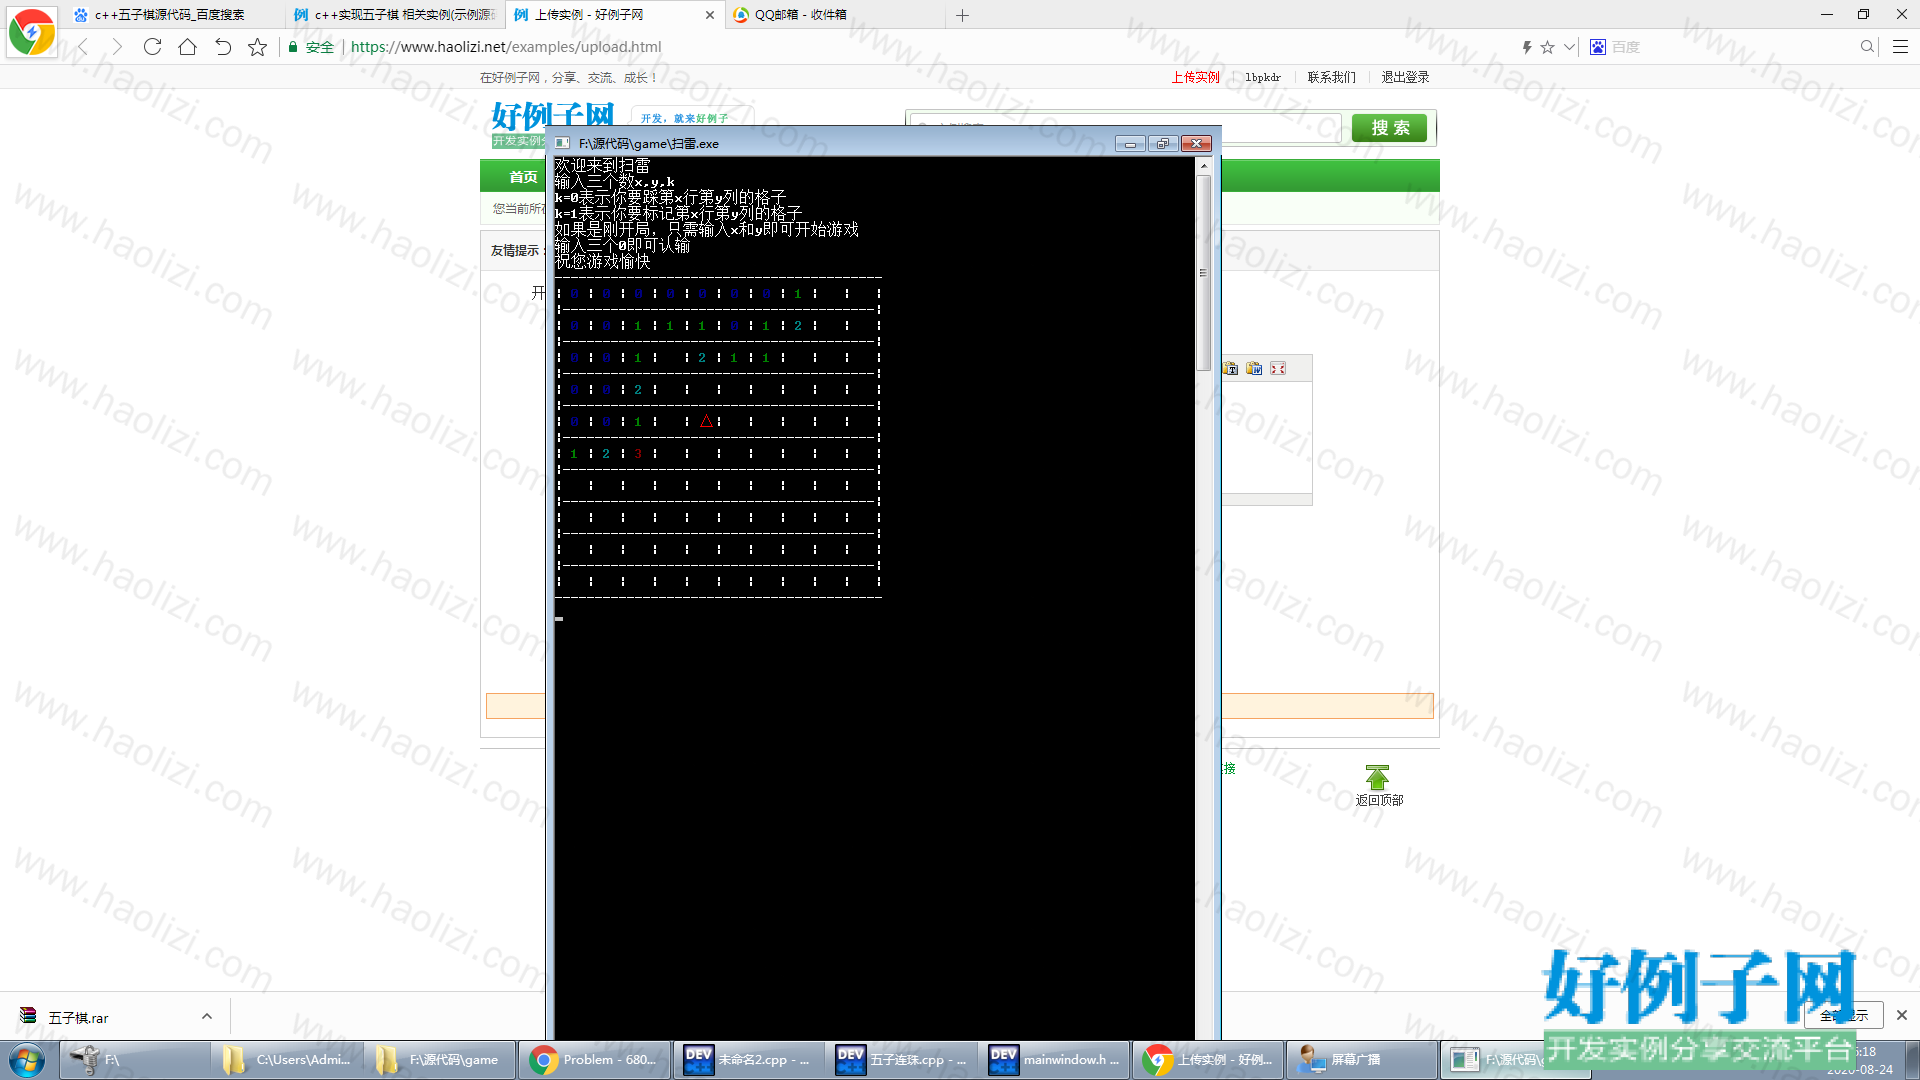1920x1080 pixels.
Task: Click the restore closed page undo icon
Action: [223, 47]
